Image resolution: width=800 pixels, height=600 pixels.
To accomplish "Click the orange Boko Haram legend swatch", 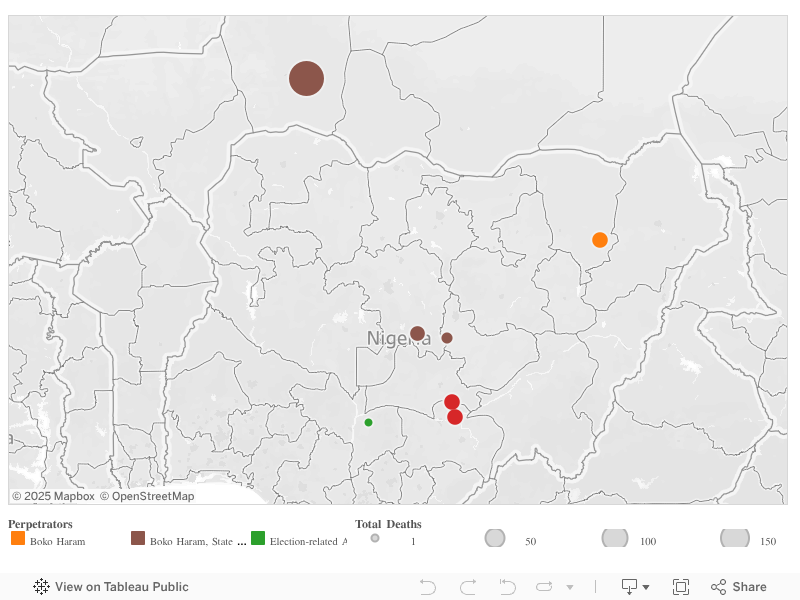I will tap(18, 538).
